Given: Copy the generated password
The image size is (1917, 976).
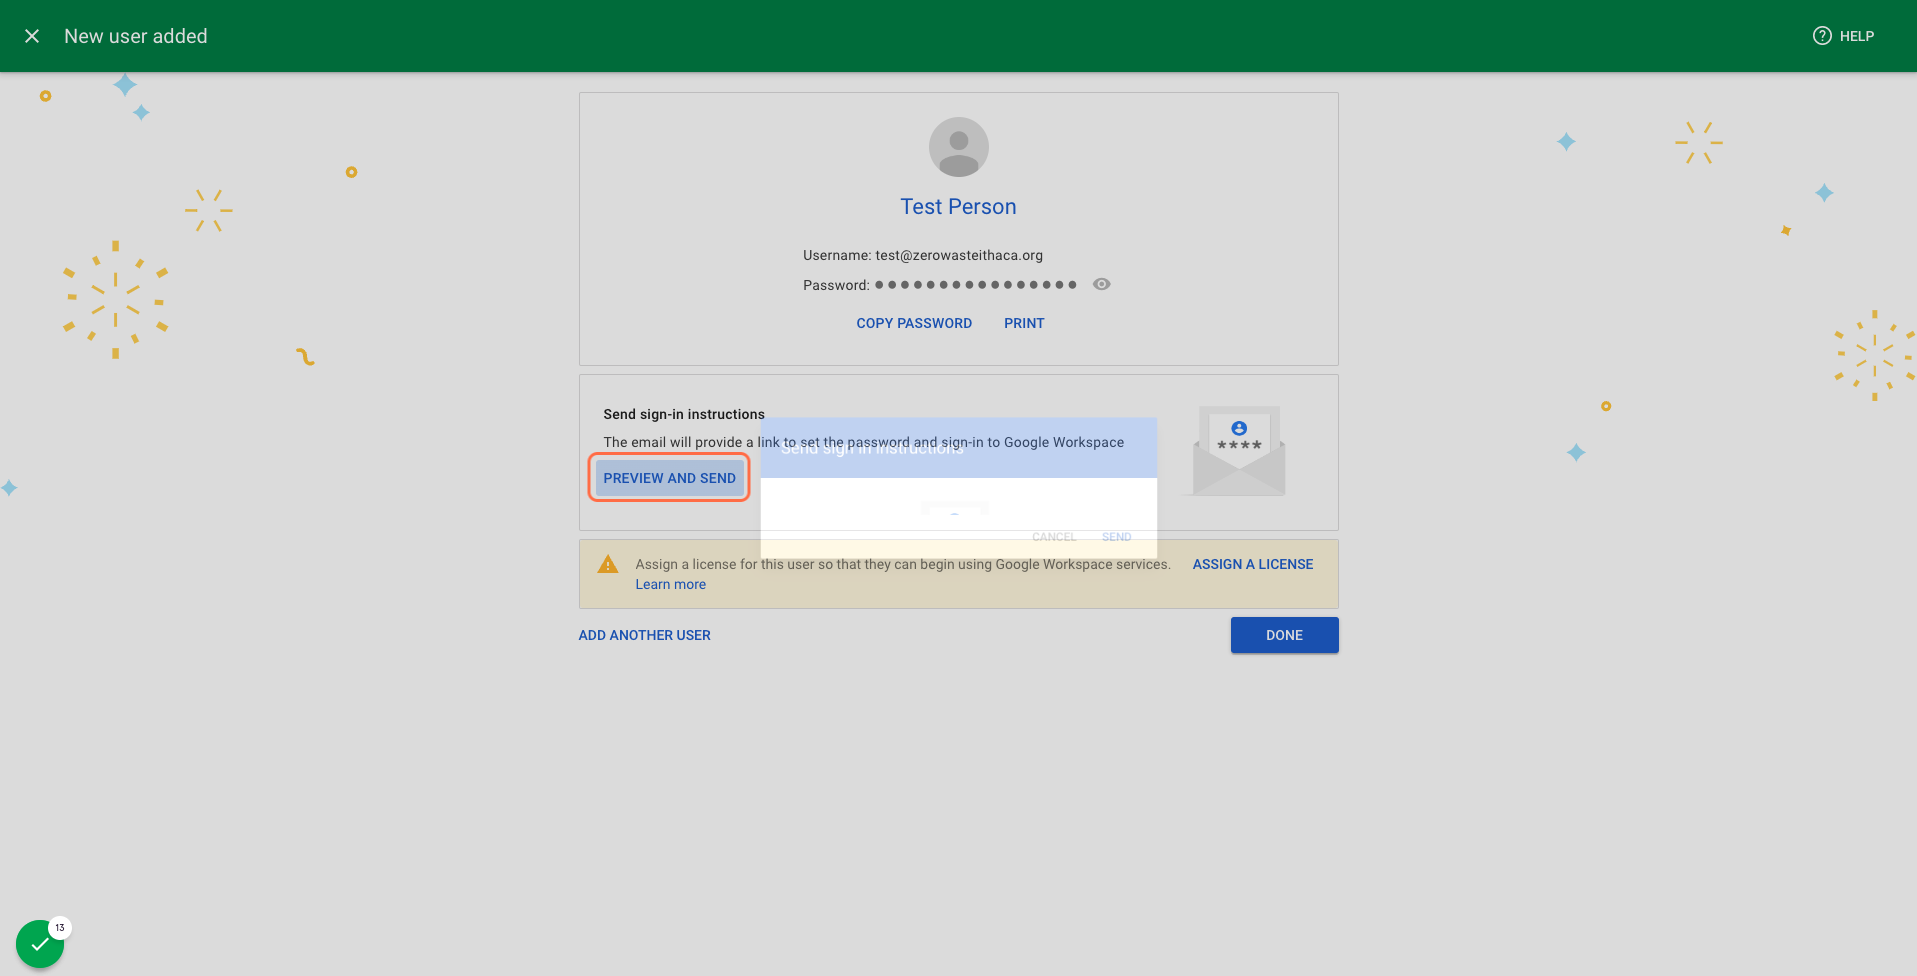Looking at the screenshot, I should click(914, 323).
